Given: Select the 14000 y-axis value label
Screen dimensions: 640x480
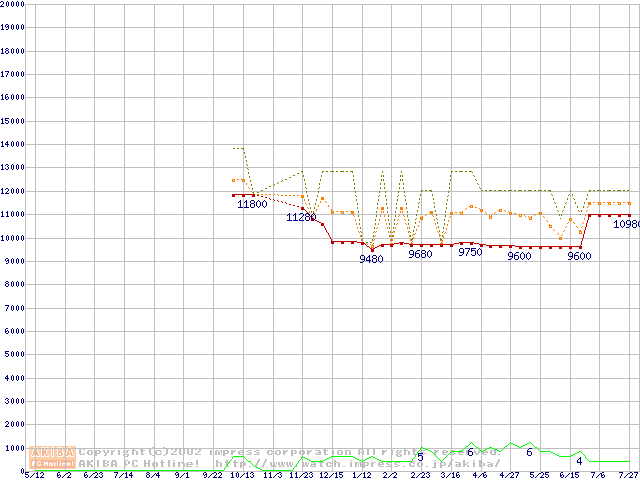Looking at the screenshot, I should click(13, 145).
